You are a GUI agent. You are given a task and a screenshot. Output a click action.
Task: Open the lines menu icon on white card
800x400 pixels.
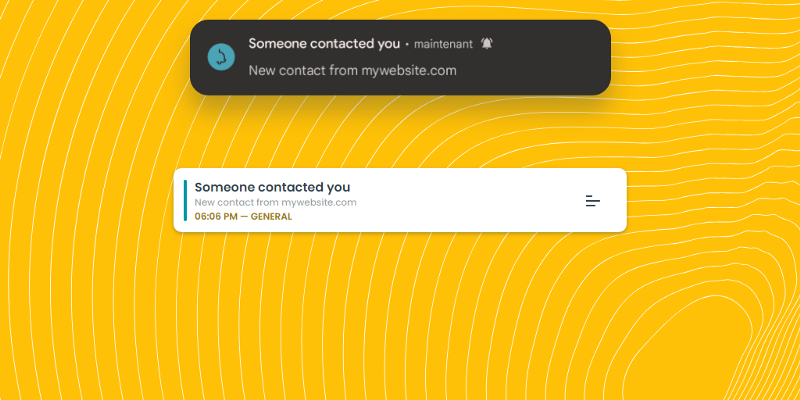point(593,201)
